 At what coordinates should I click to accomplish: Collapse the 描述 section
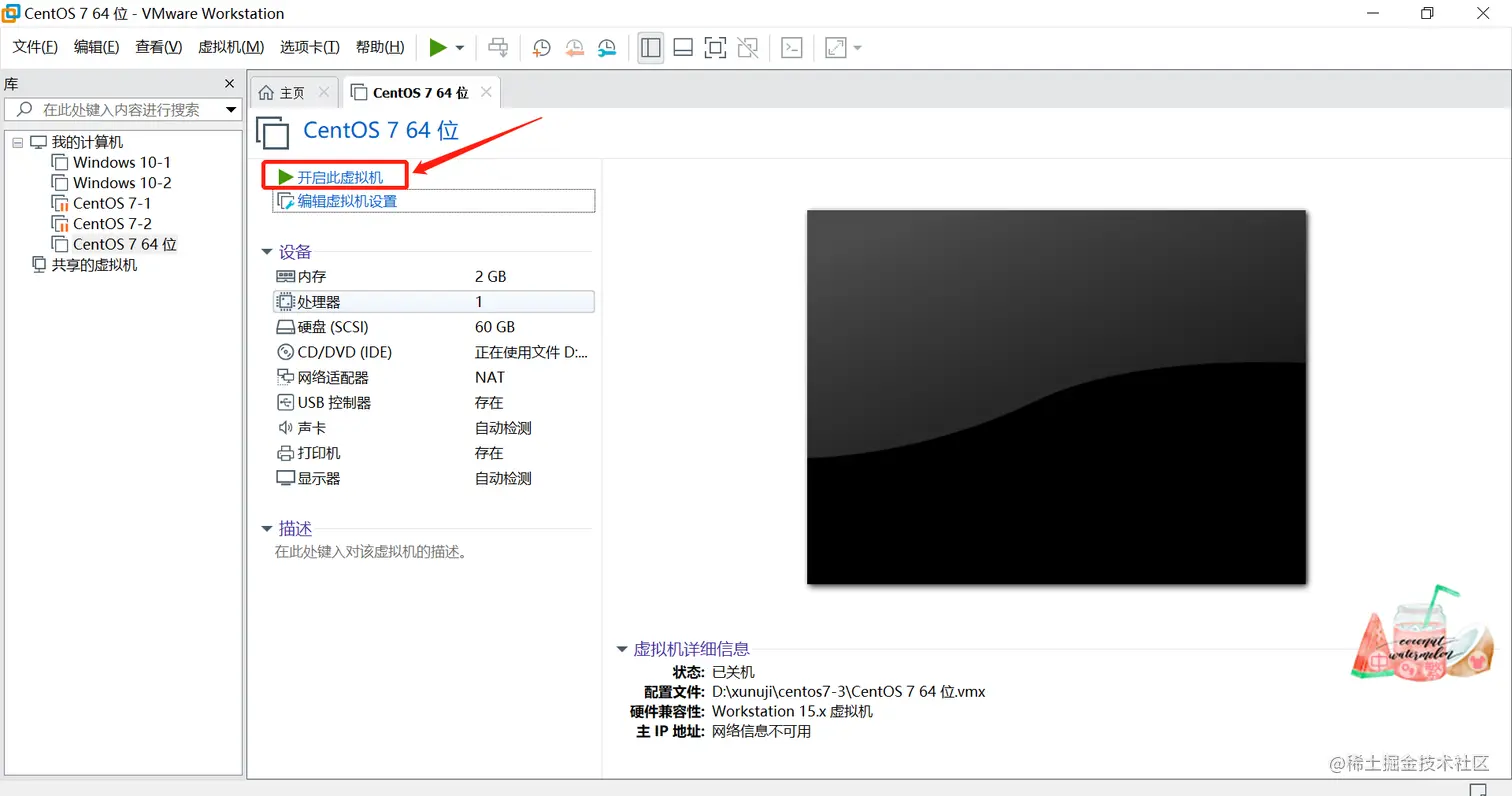tap(267, 529)
